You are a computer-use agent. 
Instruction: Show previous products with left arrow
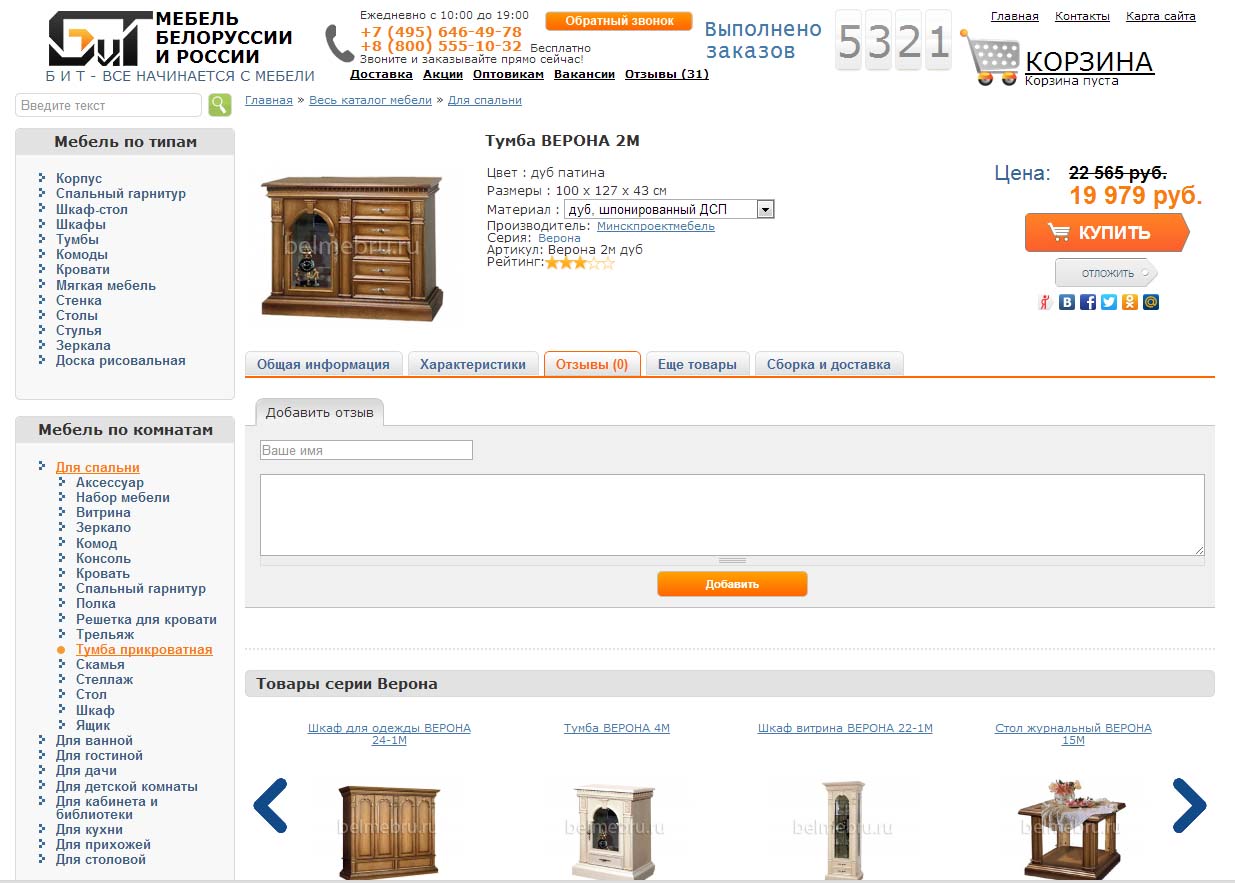pos(270,805)
